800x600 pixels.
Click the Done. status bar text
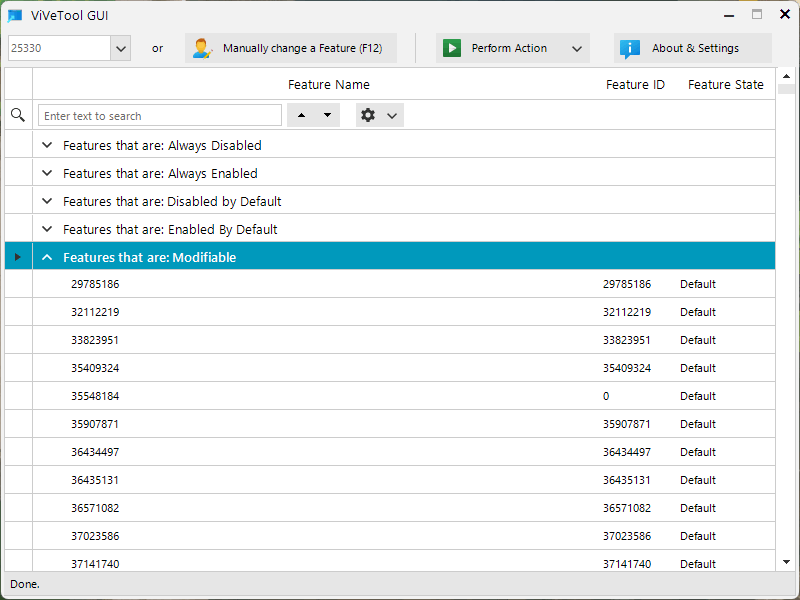point(24,584)
